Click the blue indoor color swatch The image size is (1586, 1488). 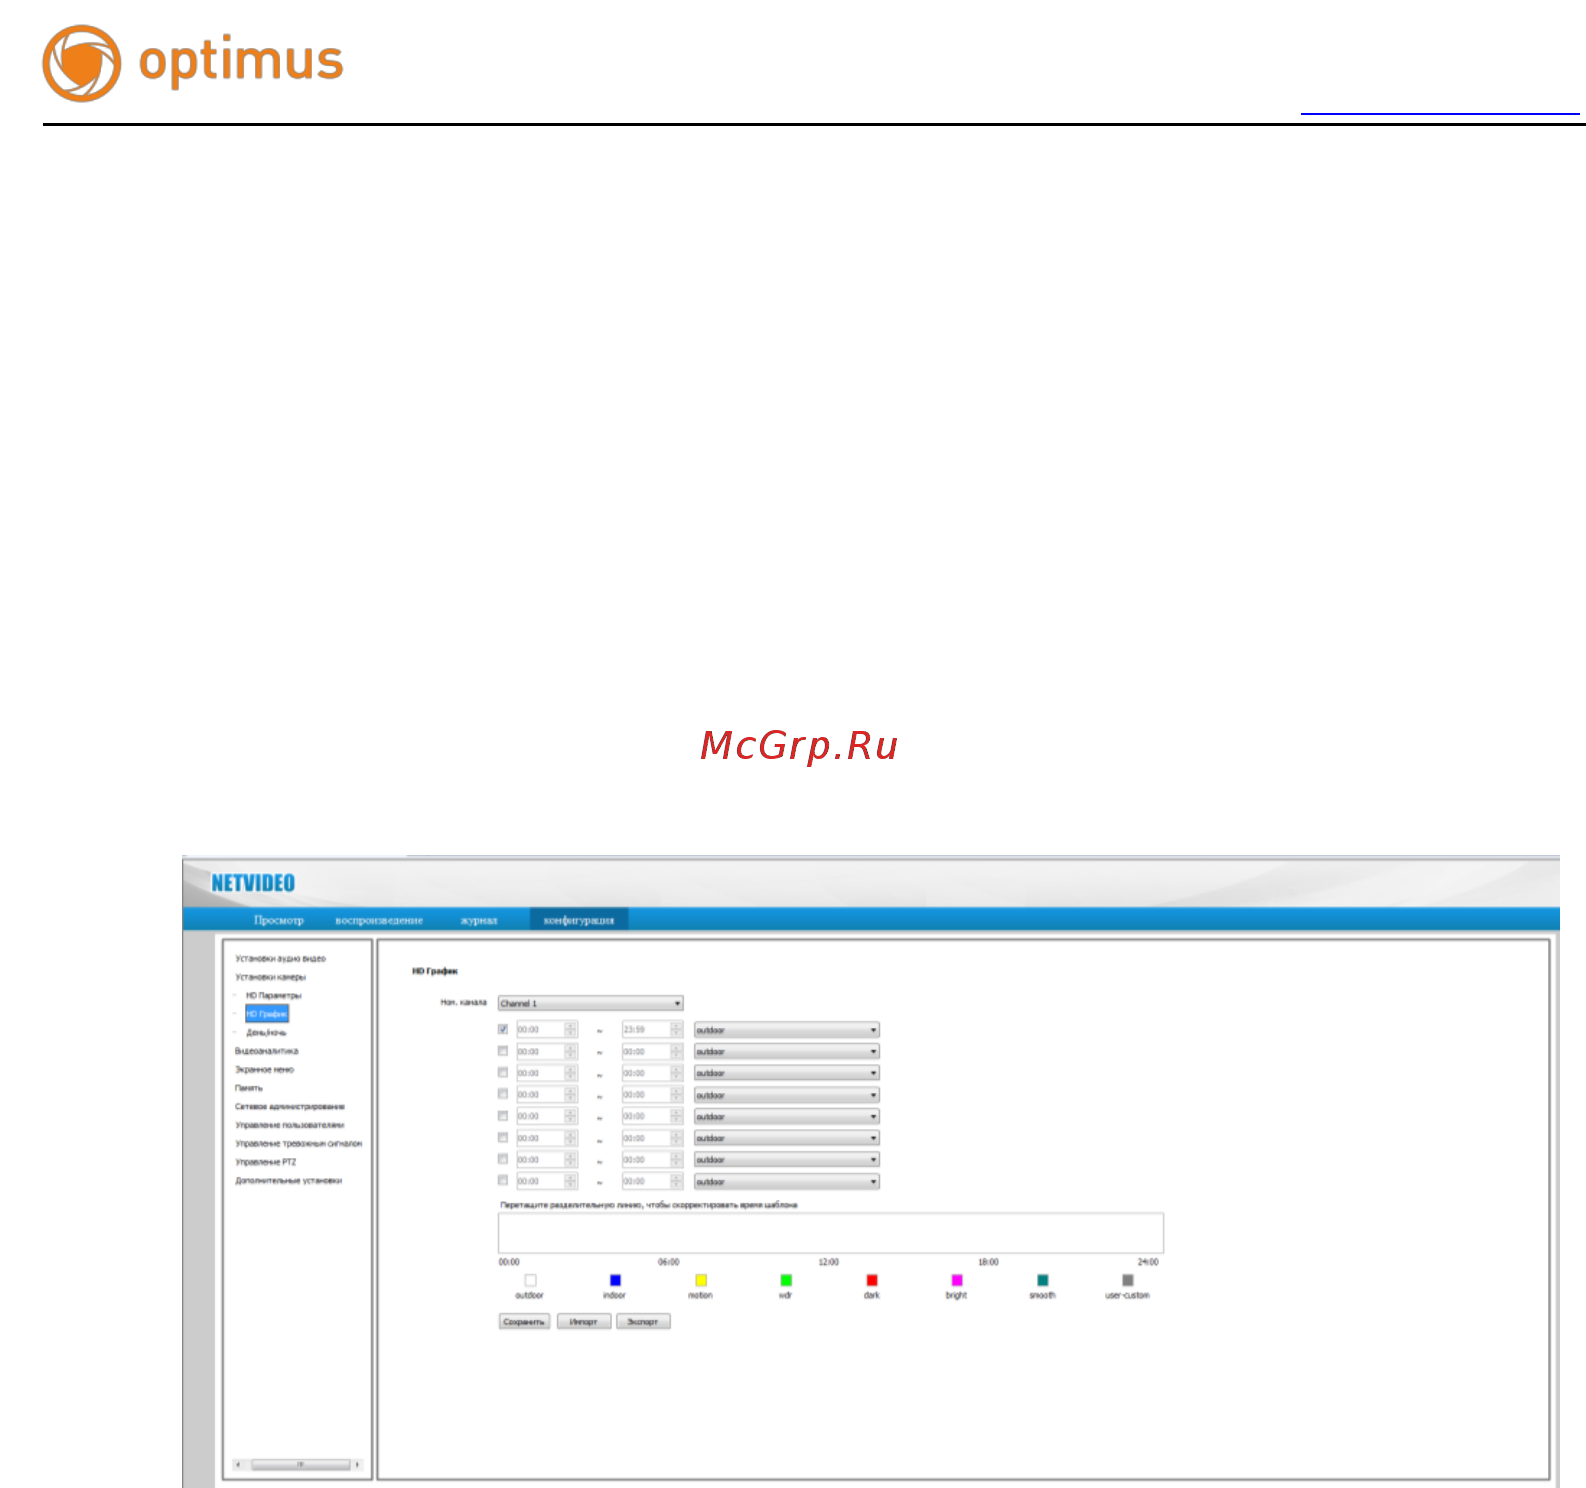(615, 1280)
